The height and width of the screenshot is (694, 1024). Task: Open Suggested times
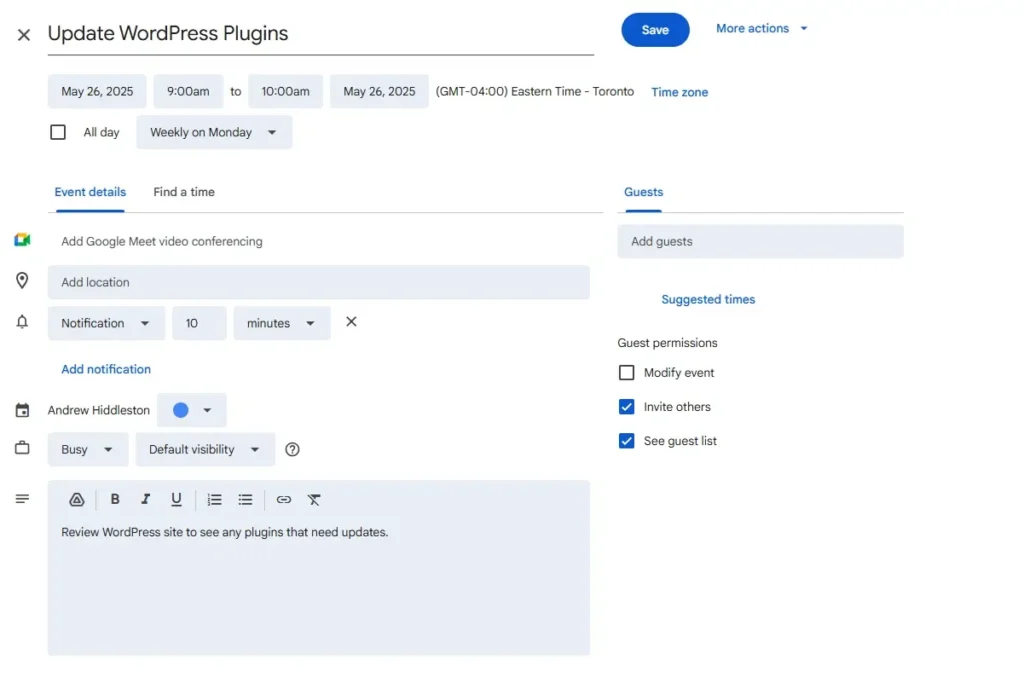708,299
